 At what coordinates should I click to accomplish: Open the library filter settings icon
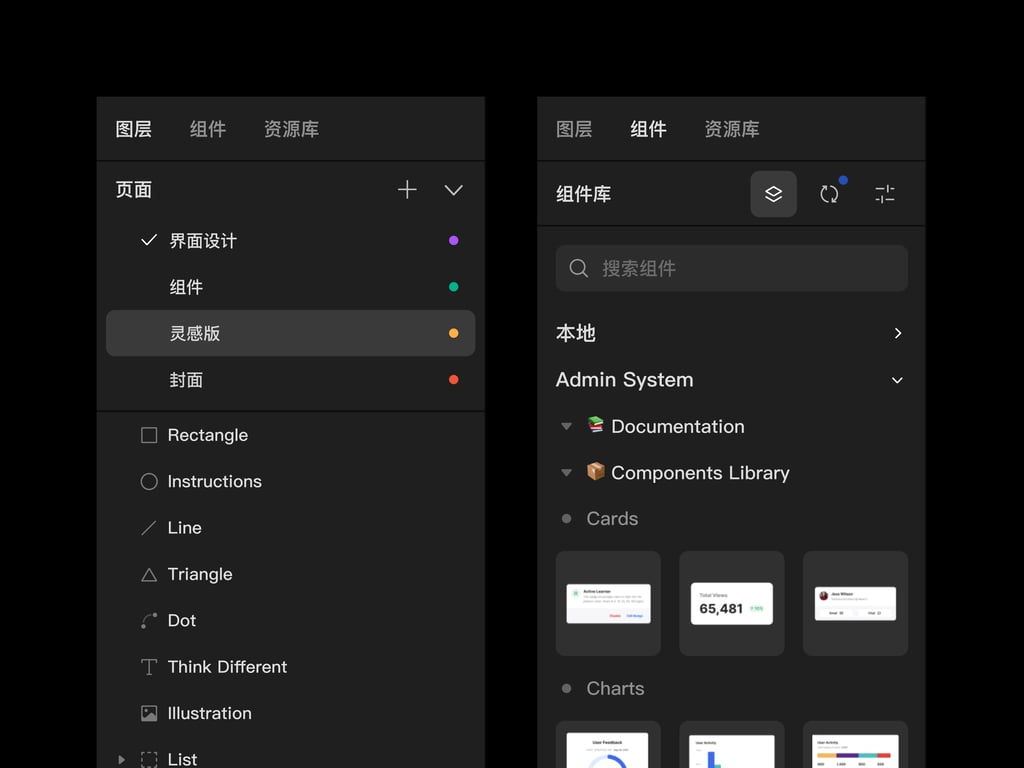point(885,194)
